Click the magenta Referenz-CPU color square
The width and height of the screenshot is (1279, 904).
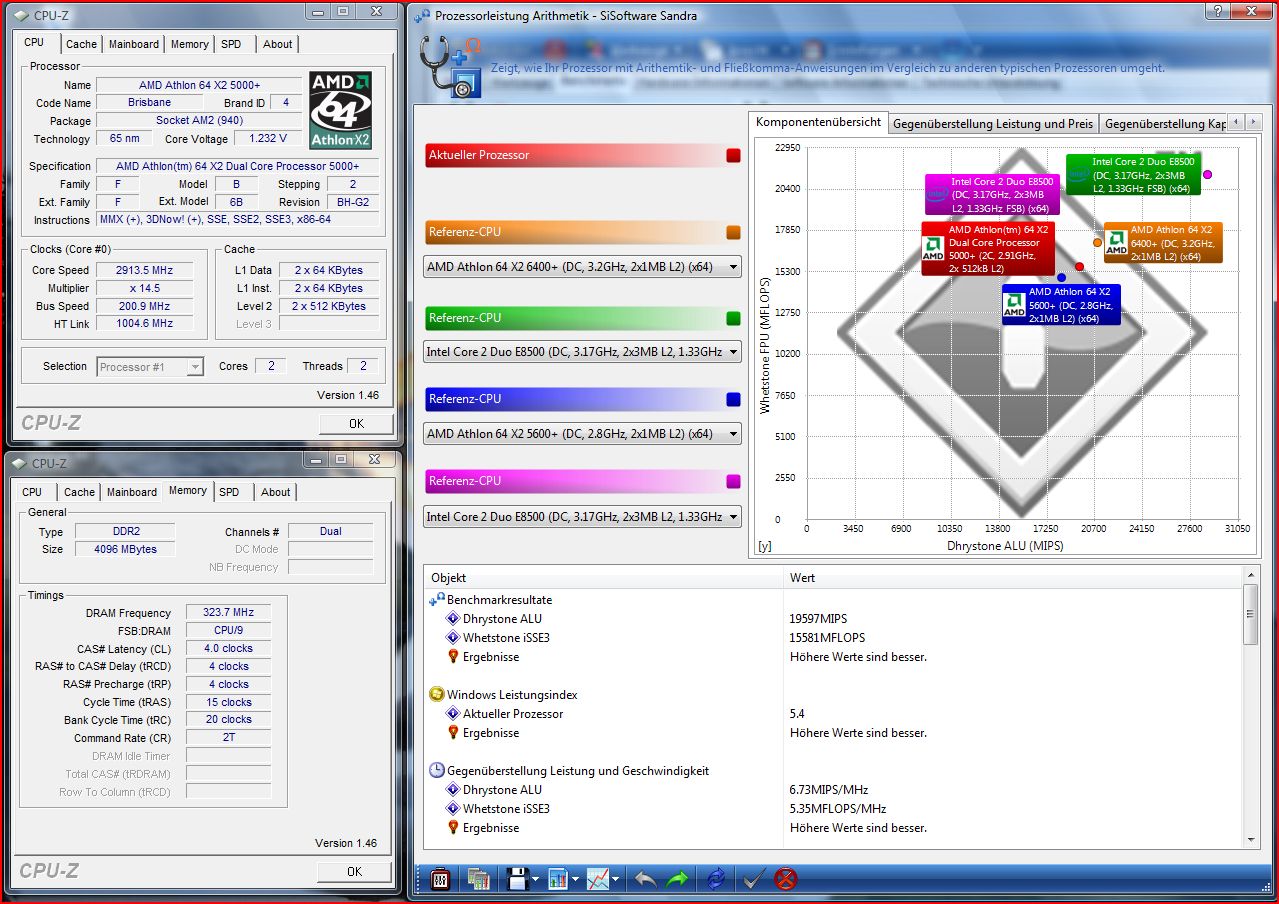733,481
